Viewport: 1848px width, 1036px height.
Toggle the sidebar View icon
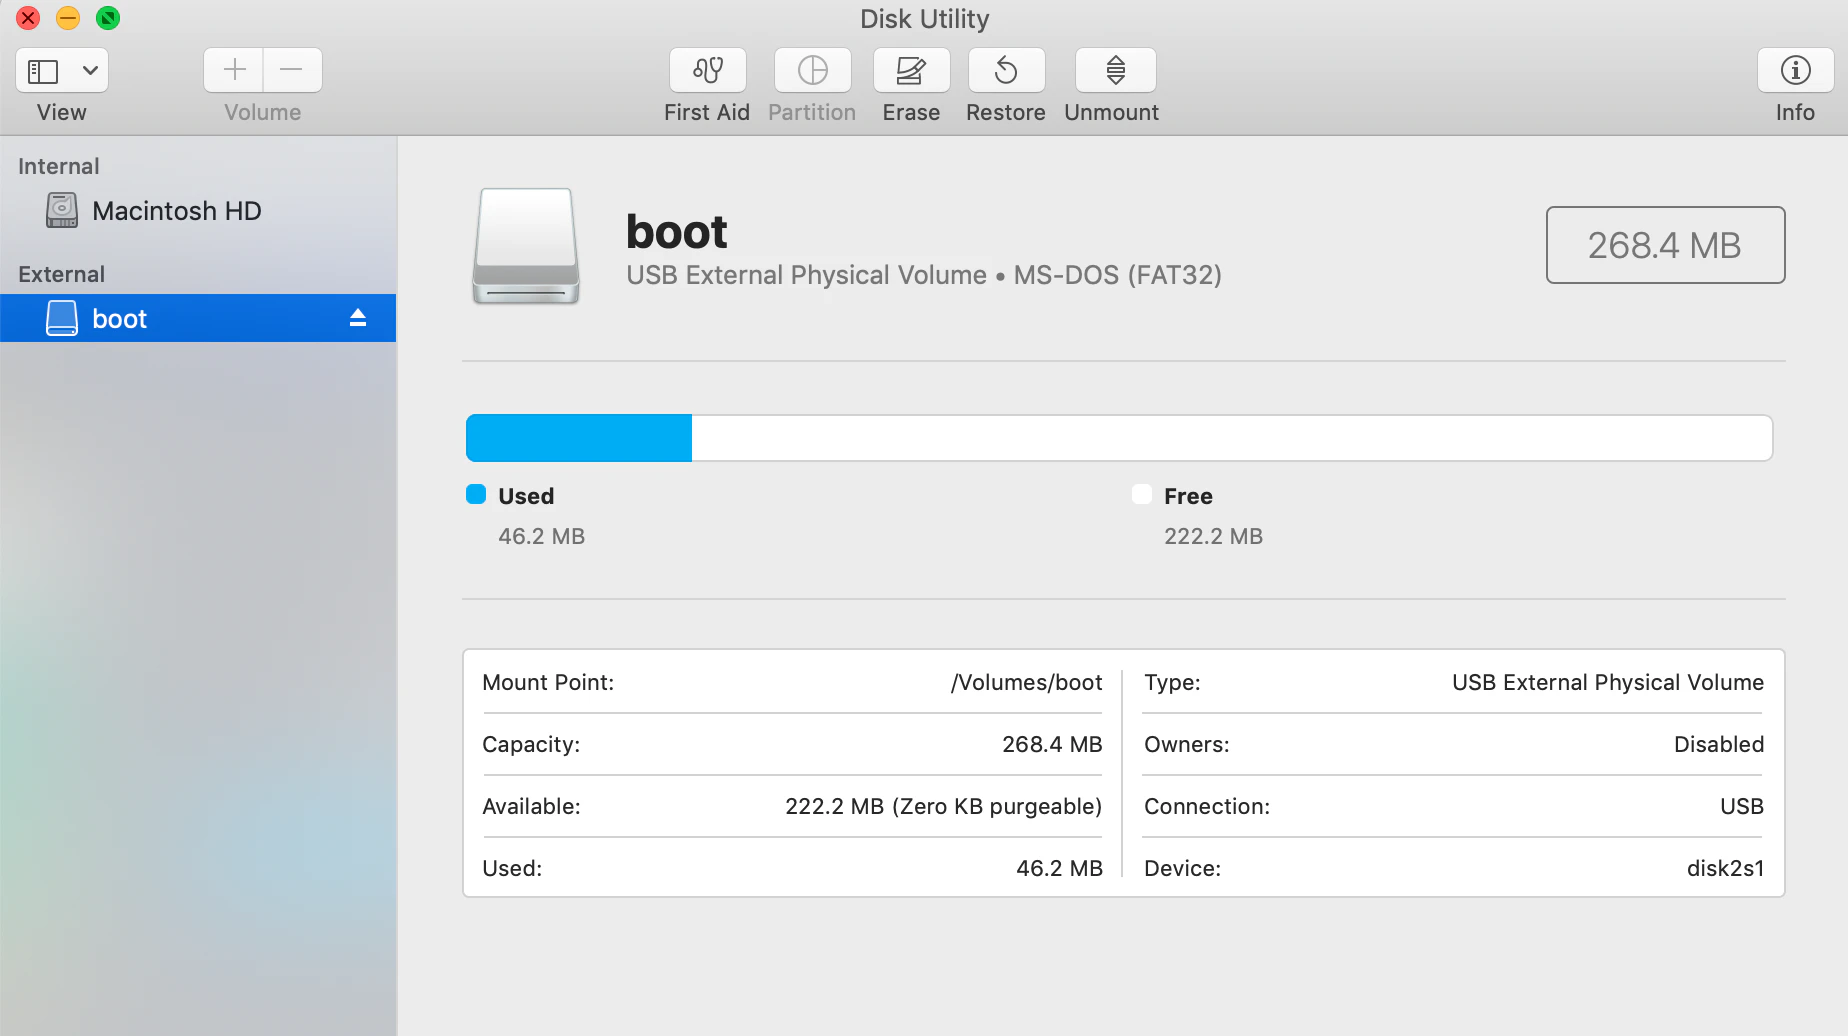pyautogui.click(x=43, y=71)
